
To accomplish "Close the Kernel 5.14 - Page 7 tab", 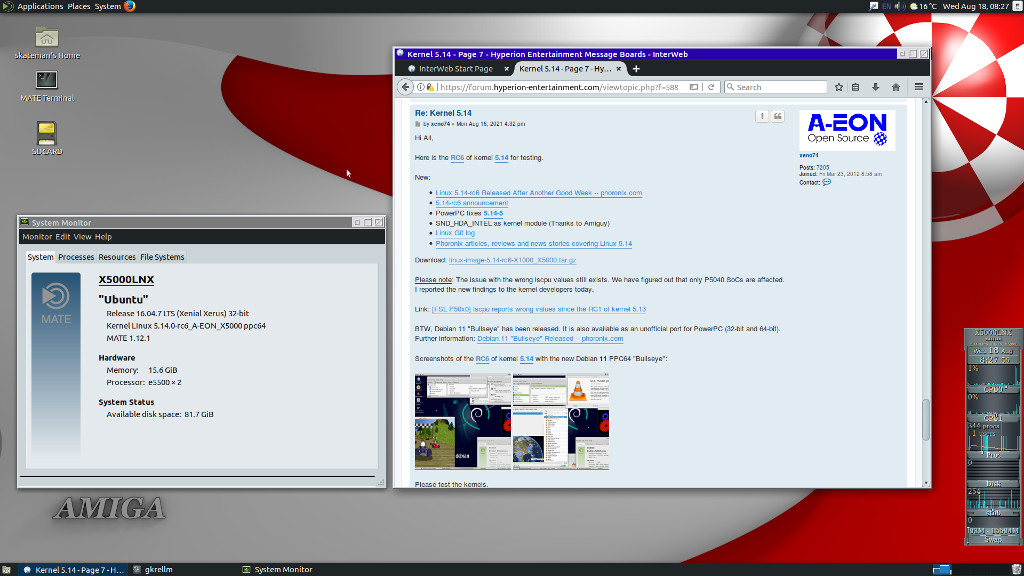I will pyautogui.click(x=618, y=69).
